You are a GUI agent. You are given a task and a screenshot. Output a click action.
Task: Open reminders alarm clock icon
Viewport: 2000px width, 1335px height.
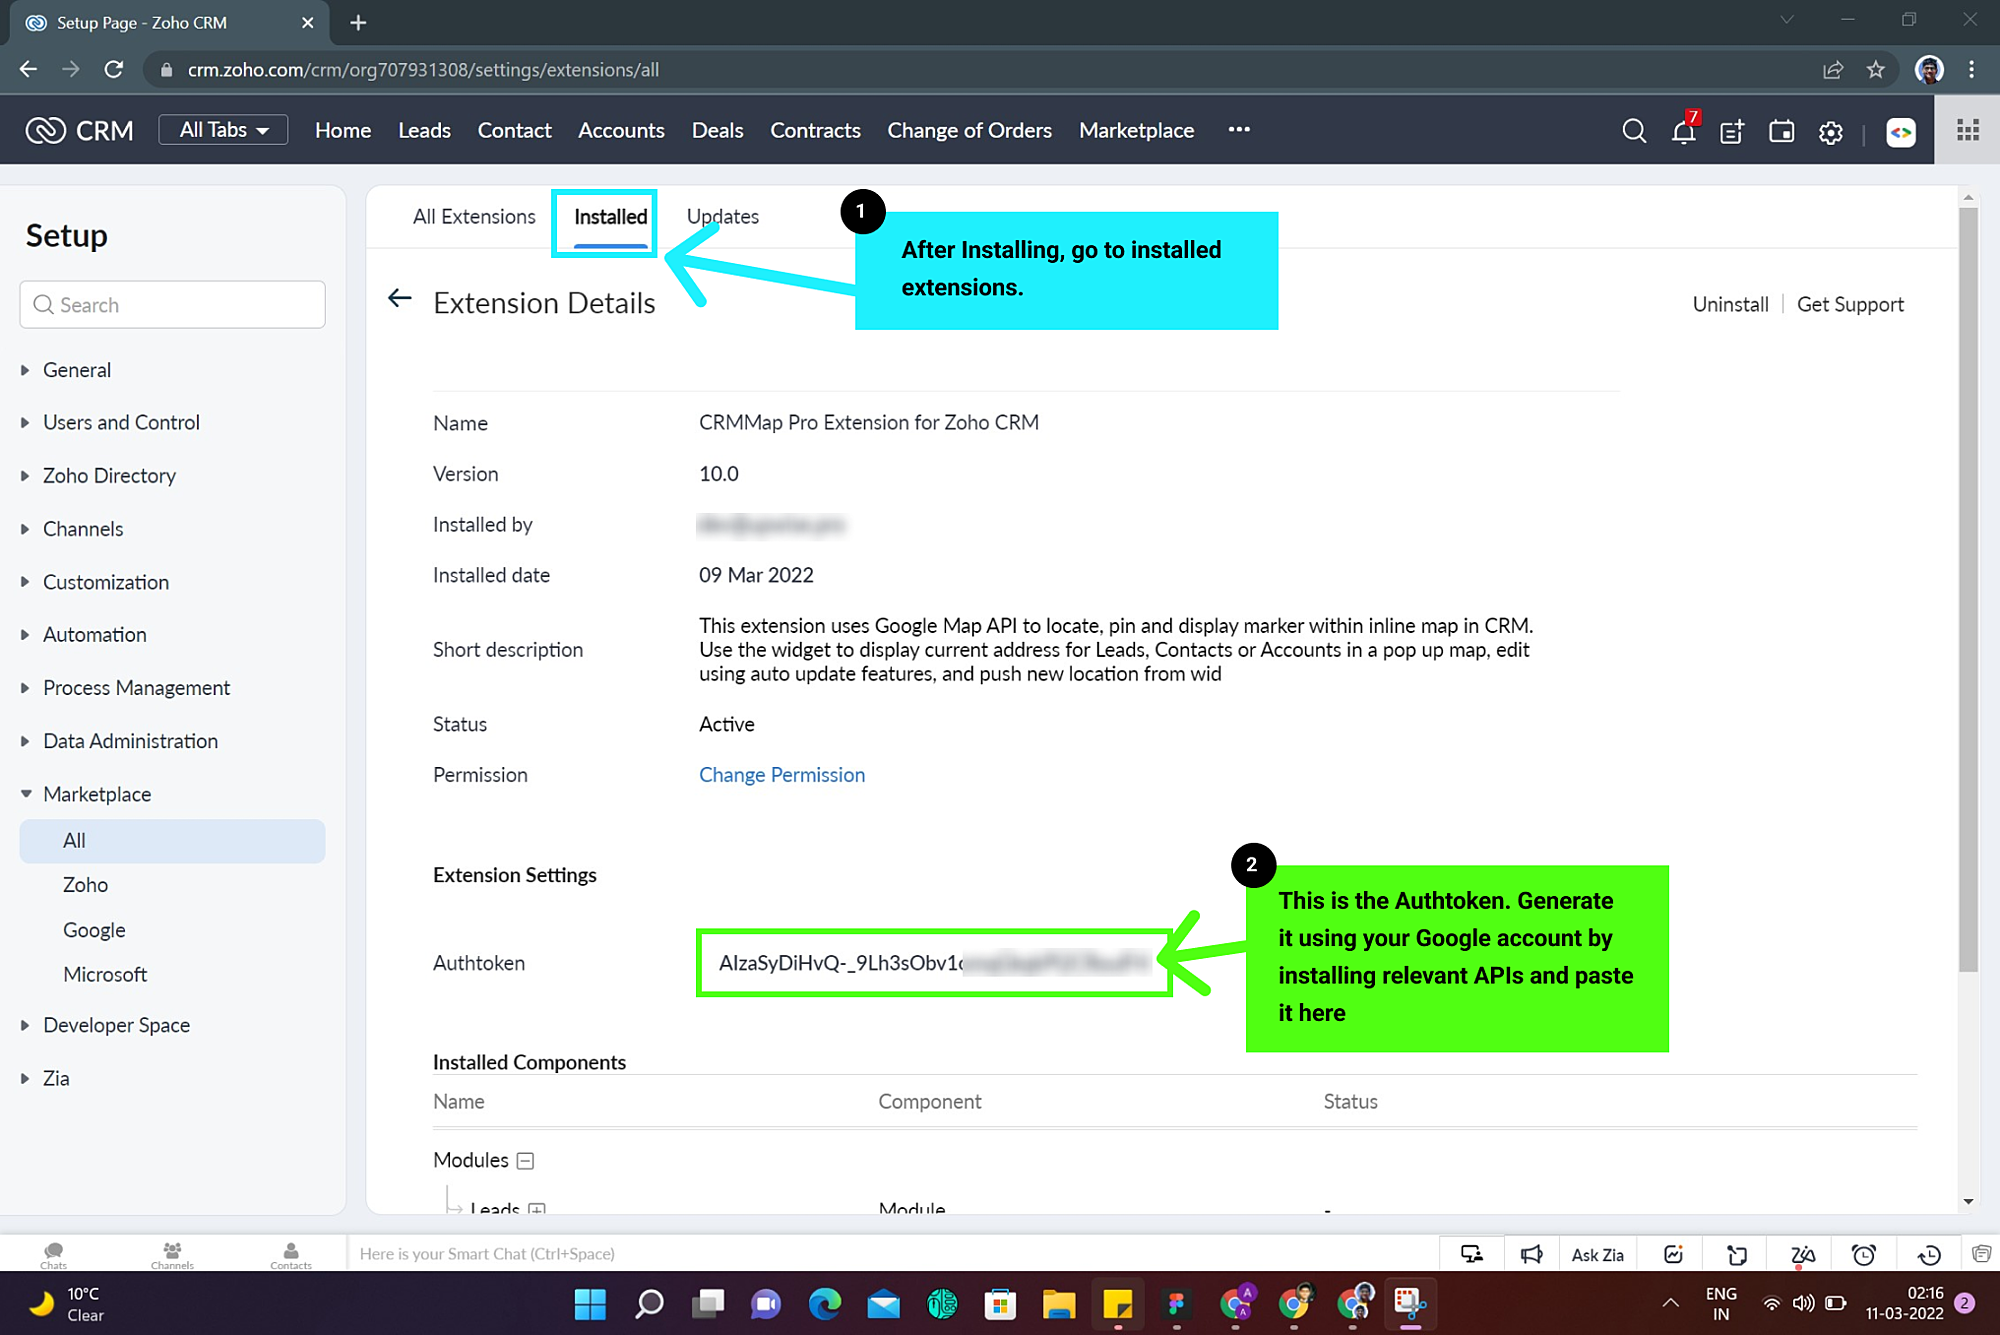pos(1863,1254)
